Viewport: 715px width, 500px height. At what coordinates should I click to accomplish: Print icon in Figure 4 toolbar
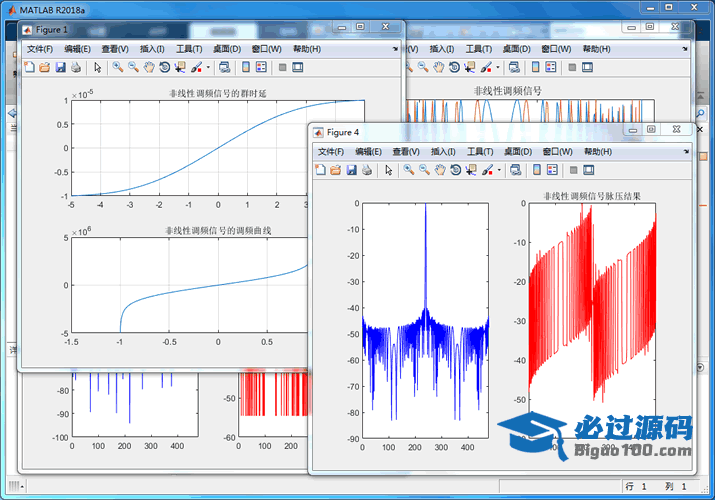pyautogui.click(x=367, y=170)
